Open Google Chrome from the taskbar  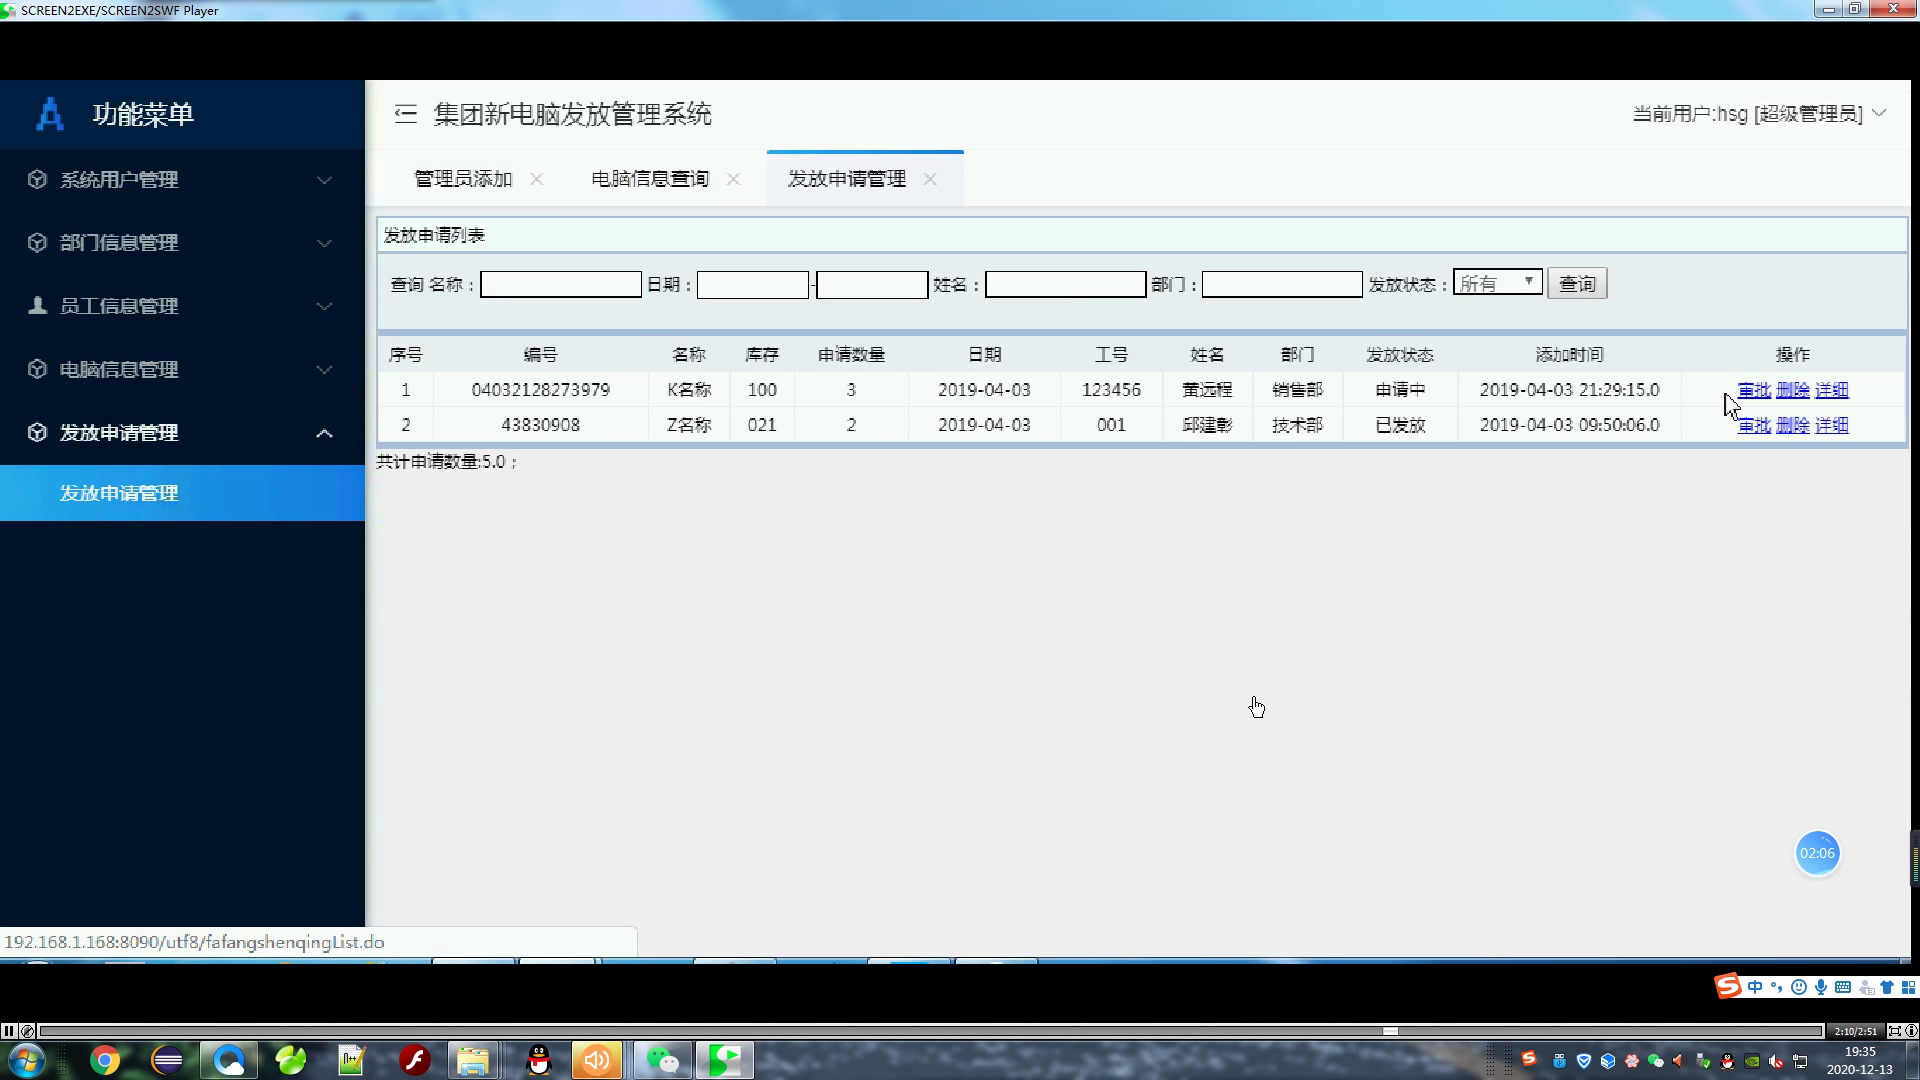pyautogui.click(x=105, y=1060)
